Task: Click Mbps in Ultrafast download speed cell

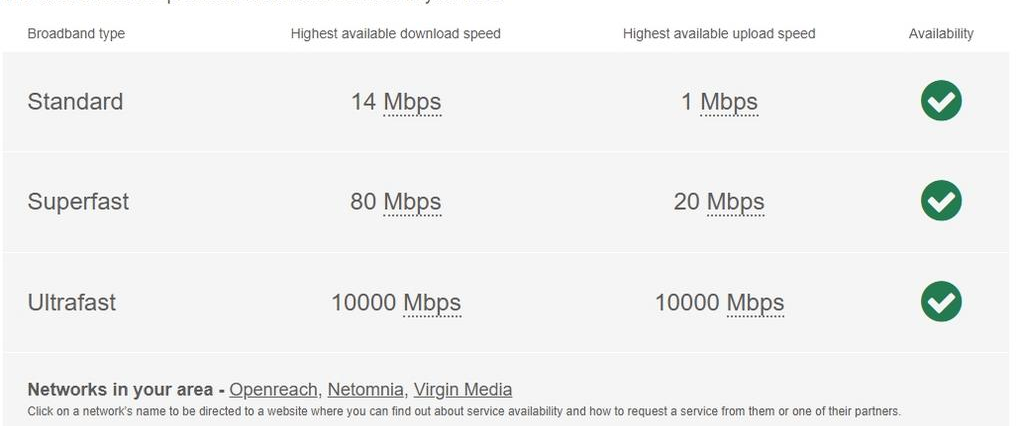Action: (432, 302)
